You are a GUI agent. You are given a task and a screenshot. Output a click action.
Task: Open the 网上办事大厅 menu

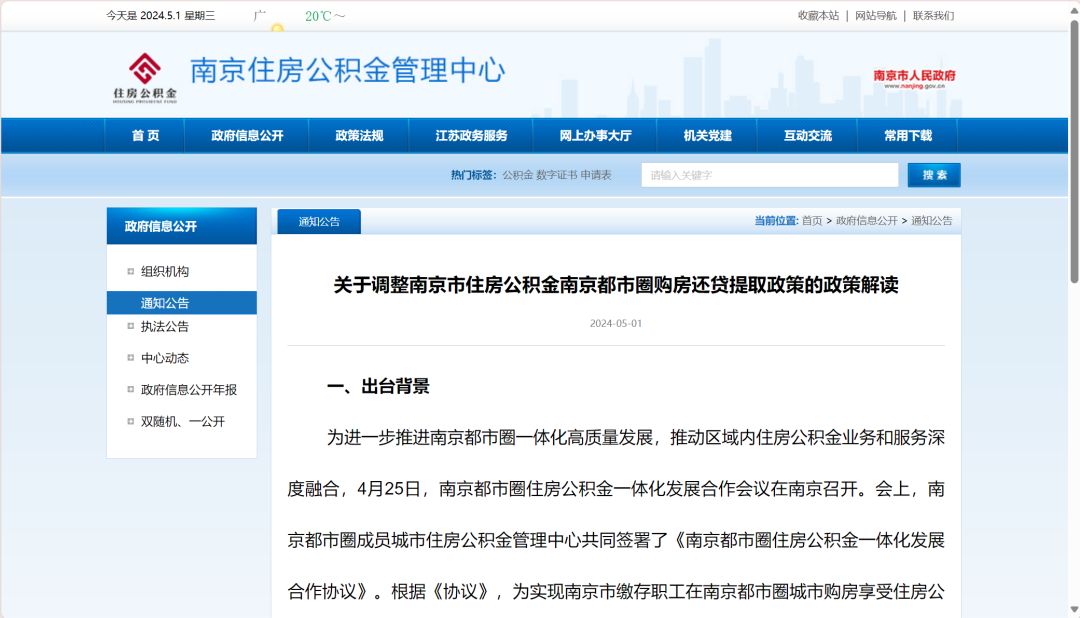(595, 136)
